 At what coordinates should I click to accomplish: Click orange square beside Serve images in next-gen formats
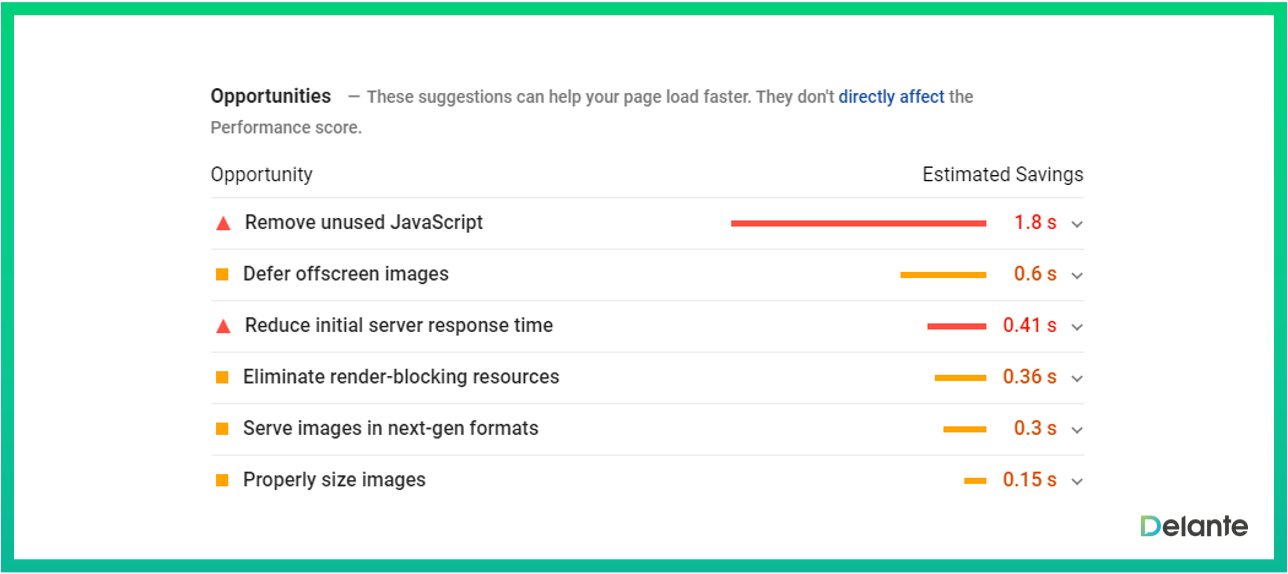[x=222, y=429]
